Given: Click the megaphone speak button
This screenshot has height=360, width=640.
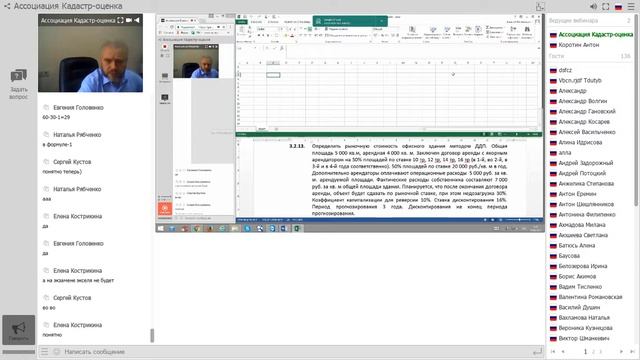Looking at the screenshot, I should (18, 329).
